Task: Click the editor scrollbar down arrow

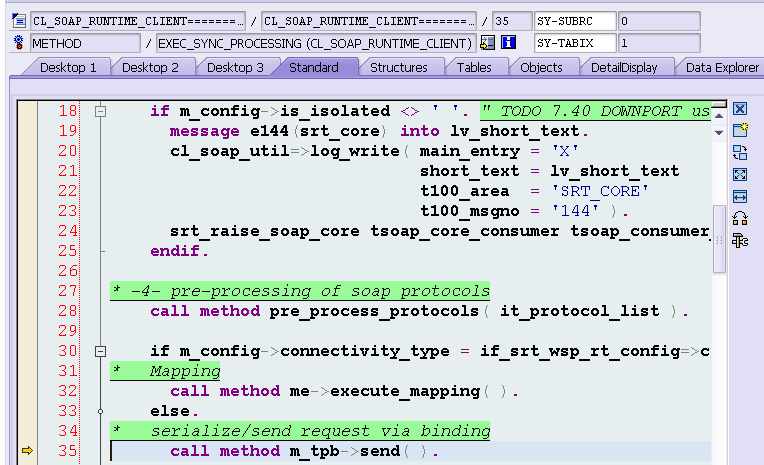Action: 719,133
